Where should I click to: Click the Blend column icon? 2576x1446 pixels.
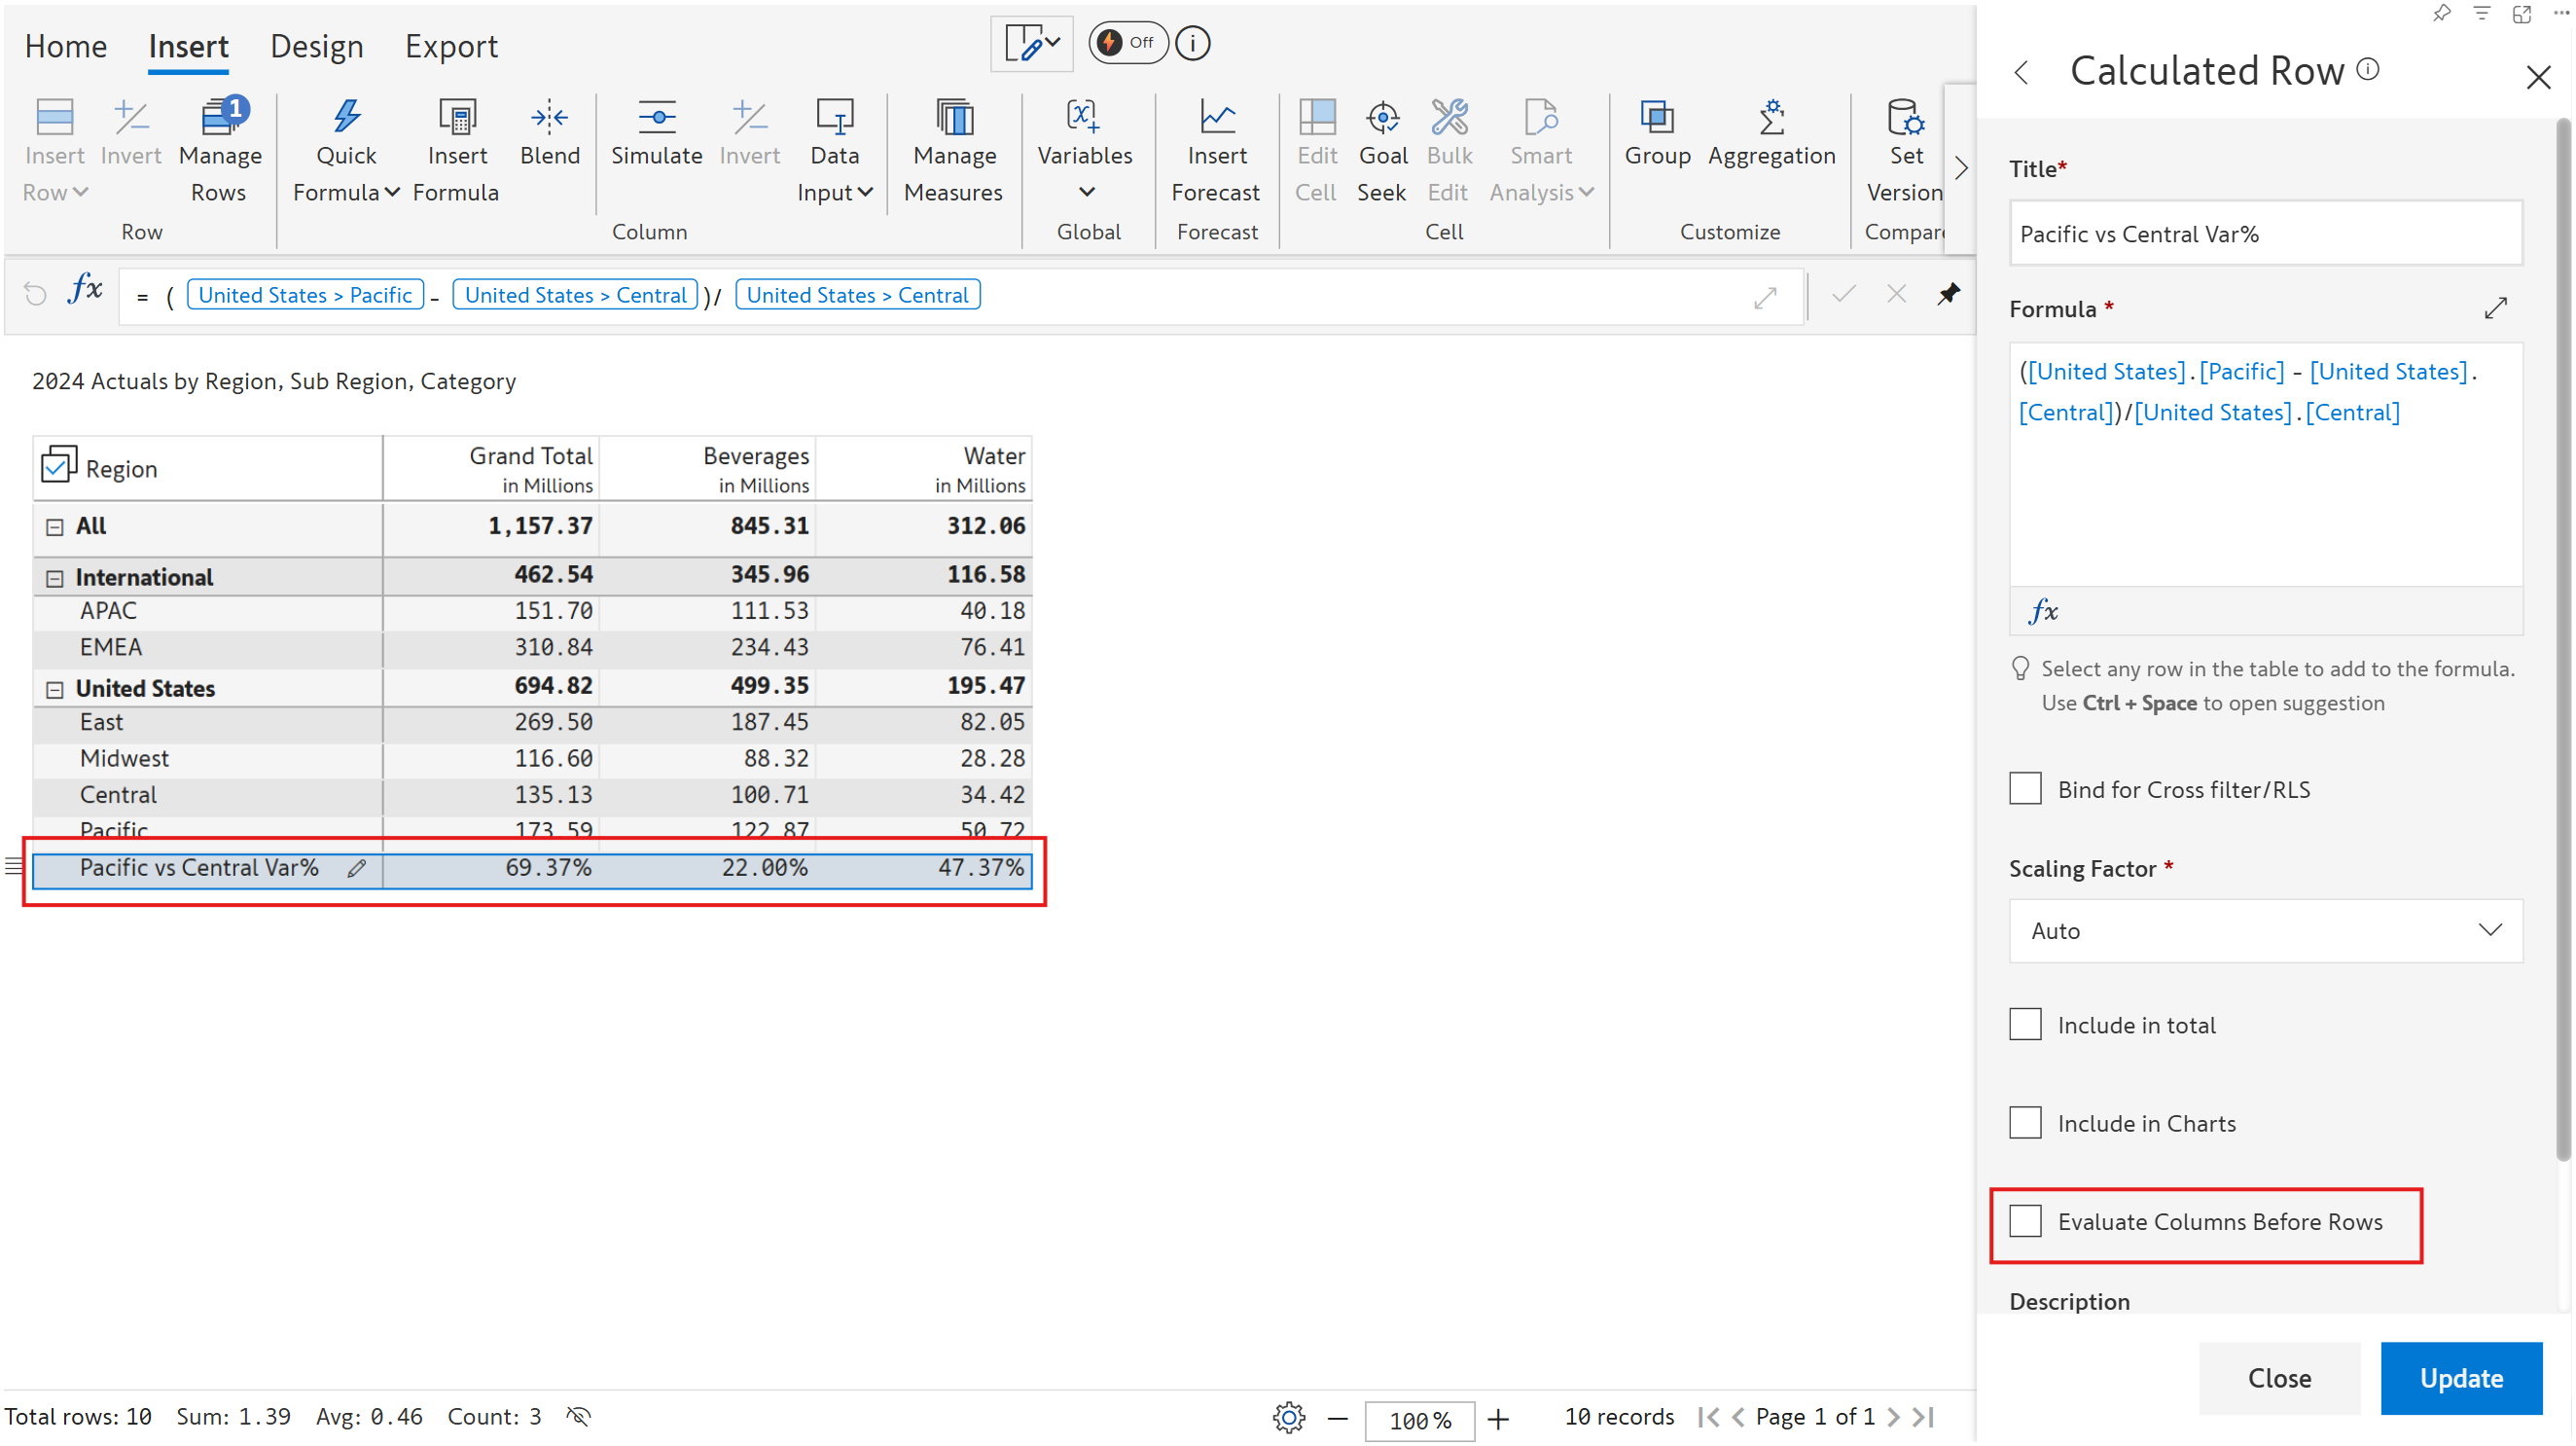(549, 118)
